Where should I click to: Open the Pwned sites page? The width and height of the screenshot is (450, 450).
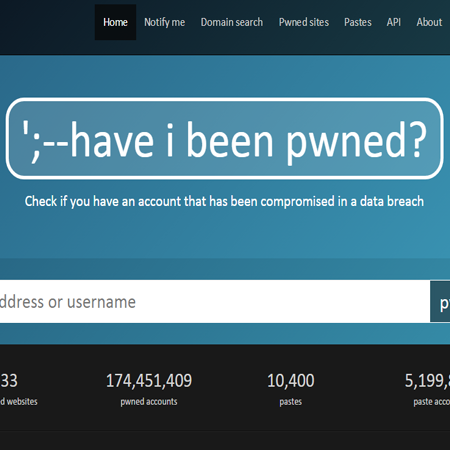pyautogui.click(x=304, y=22)
